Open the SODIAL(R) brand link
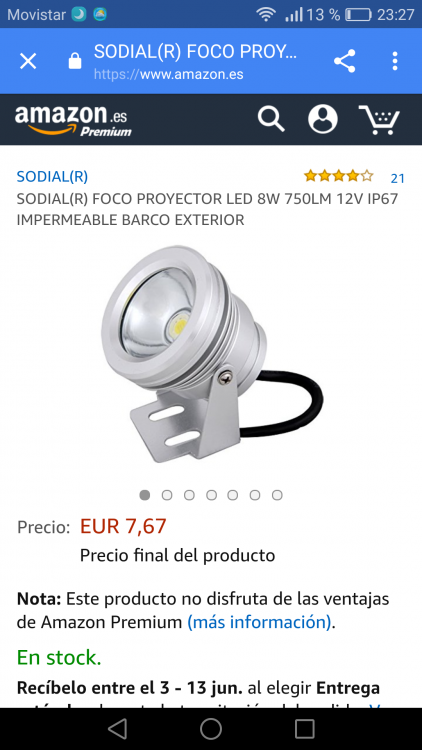This screenshot has height=750, width=422. tap(52, 176)
